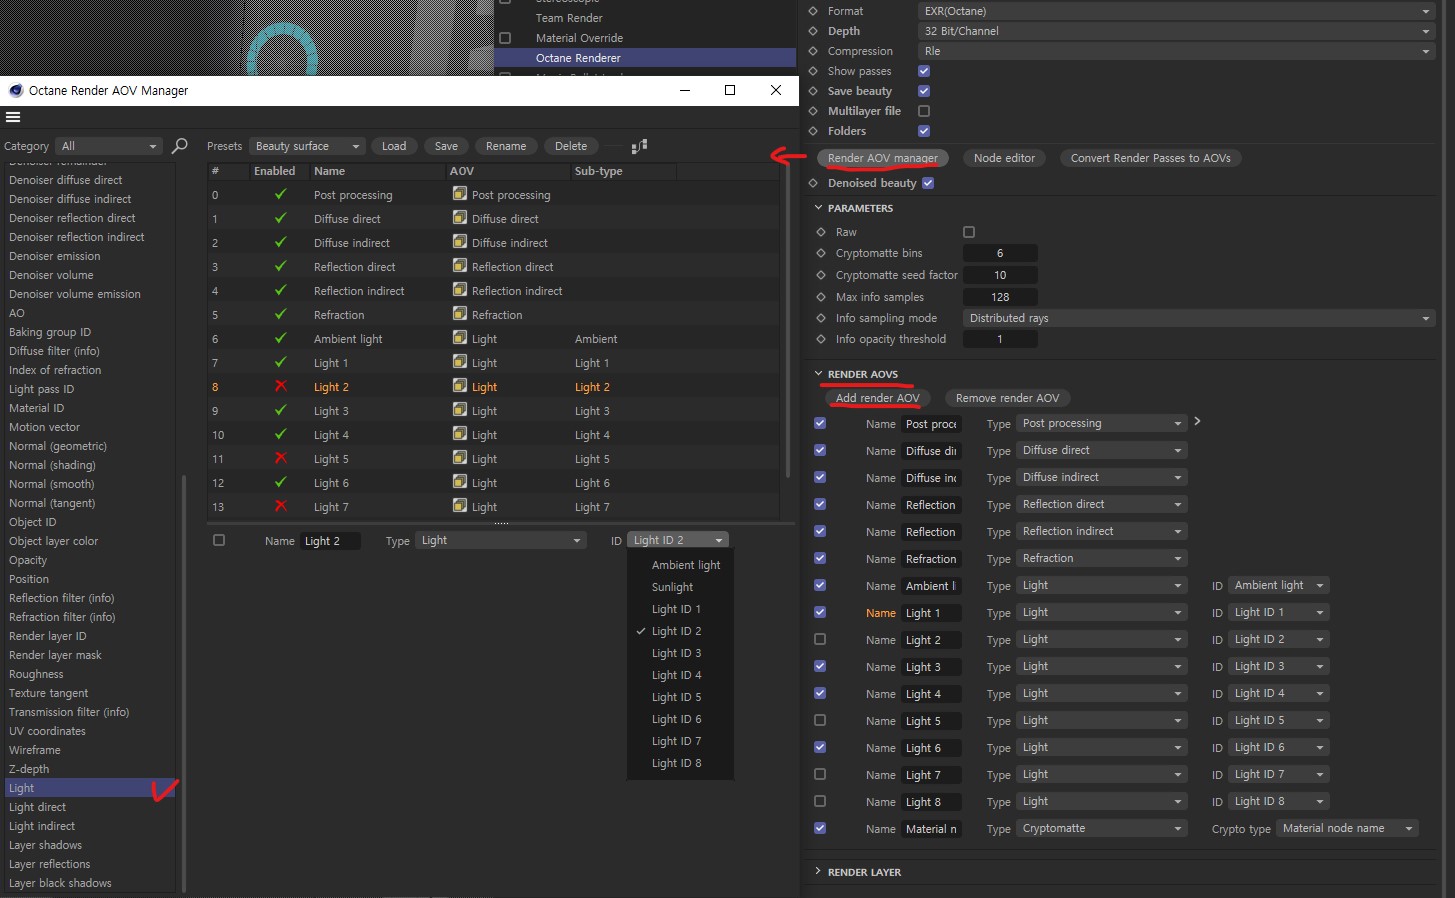Screen dimensions: 1455x898
Task: Toggle the Denoised beauty checkbox
Action: click(928, 183)
